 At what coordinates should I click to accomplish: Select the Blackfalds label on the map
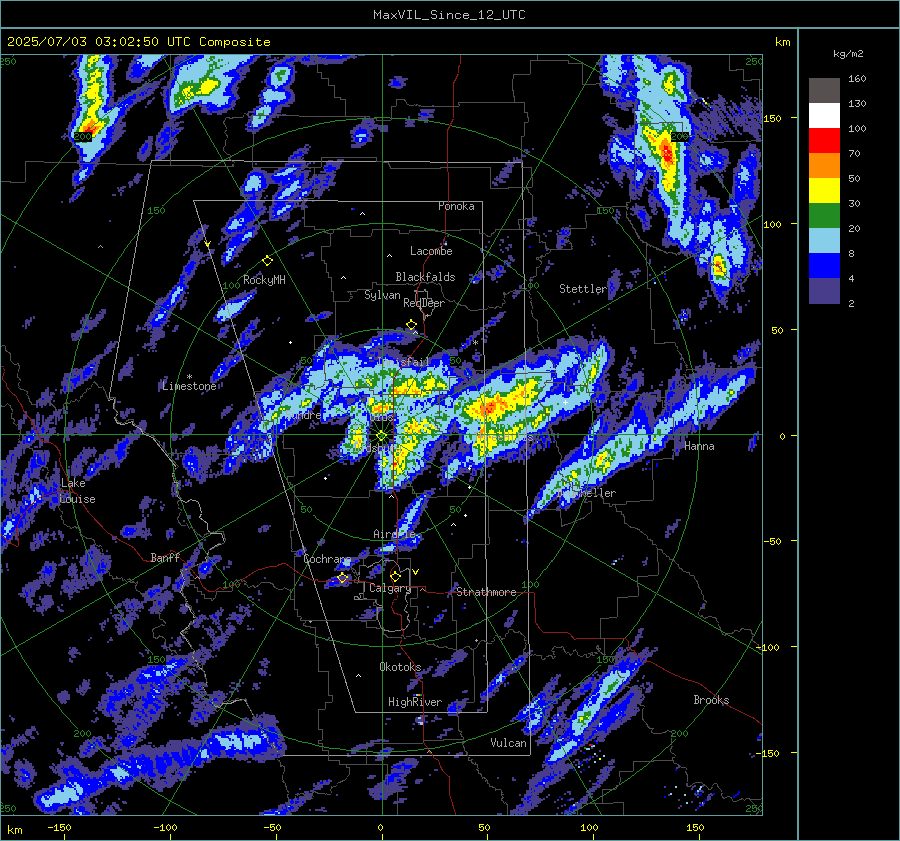425,277
